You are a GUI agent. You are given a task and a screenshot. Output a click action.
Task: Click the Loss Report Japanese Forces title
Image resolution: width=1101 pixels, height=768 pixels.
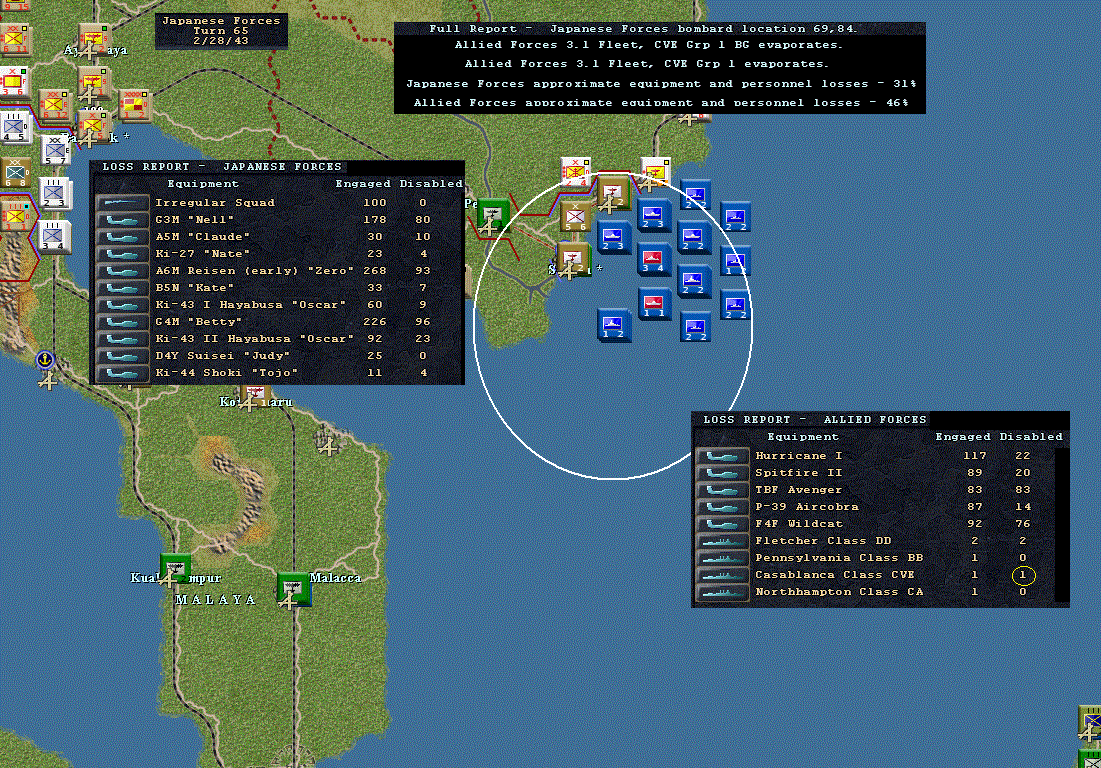point(222,166)
